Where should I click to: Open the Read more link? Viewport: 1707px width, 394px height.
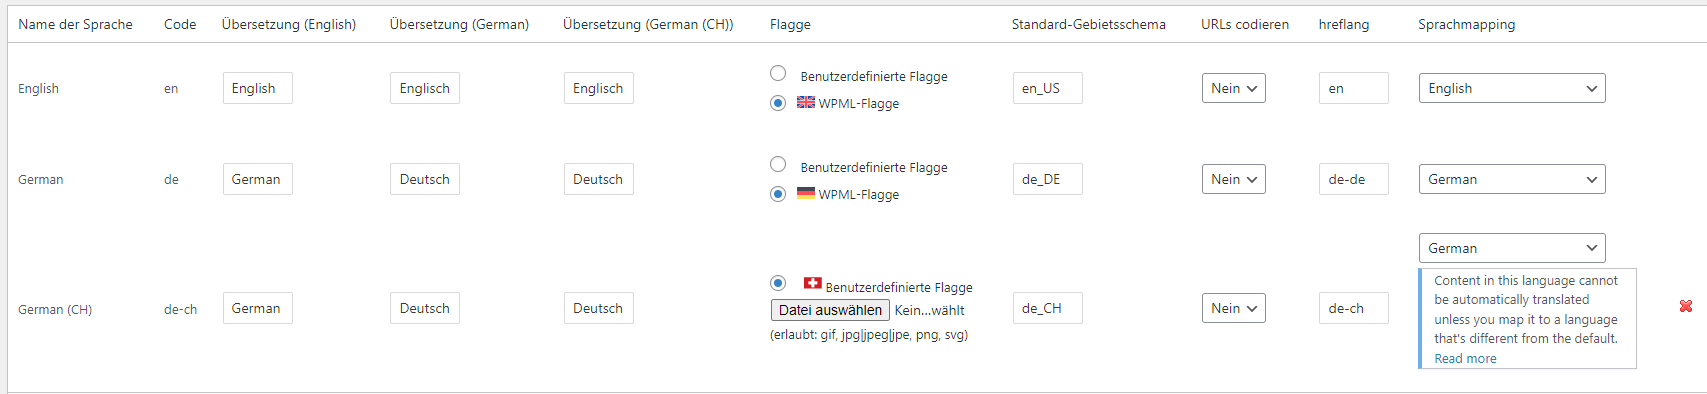click(x=1465, y=359)
